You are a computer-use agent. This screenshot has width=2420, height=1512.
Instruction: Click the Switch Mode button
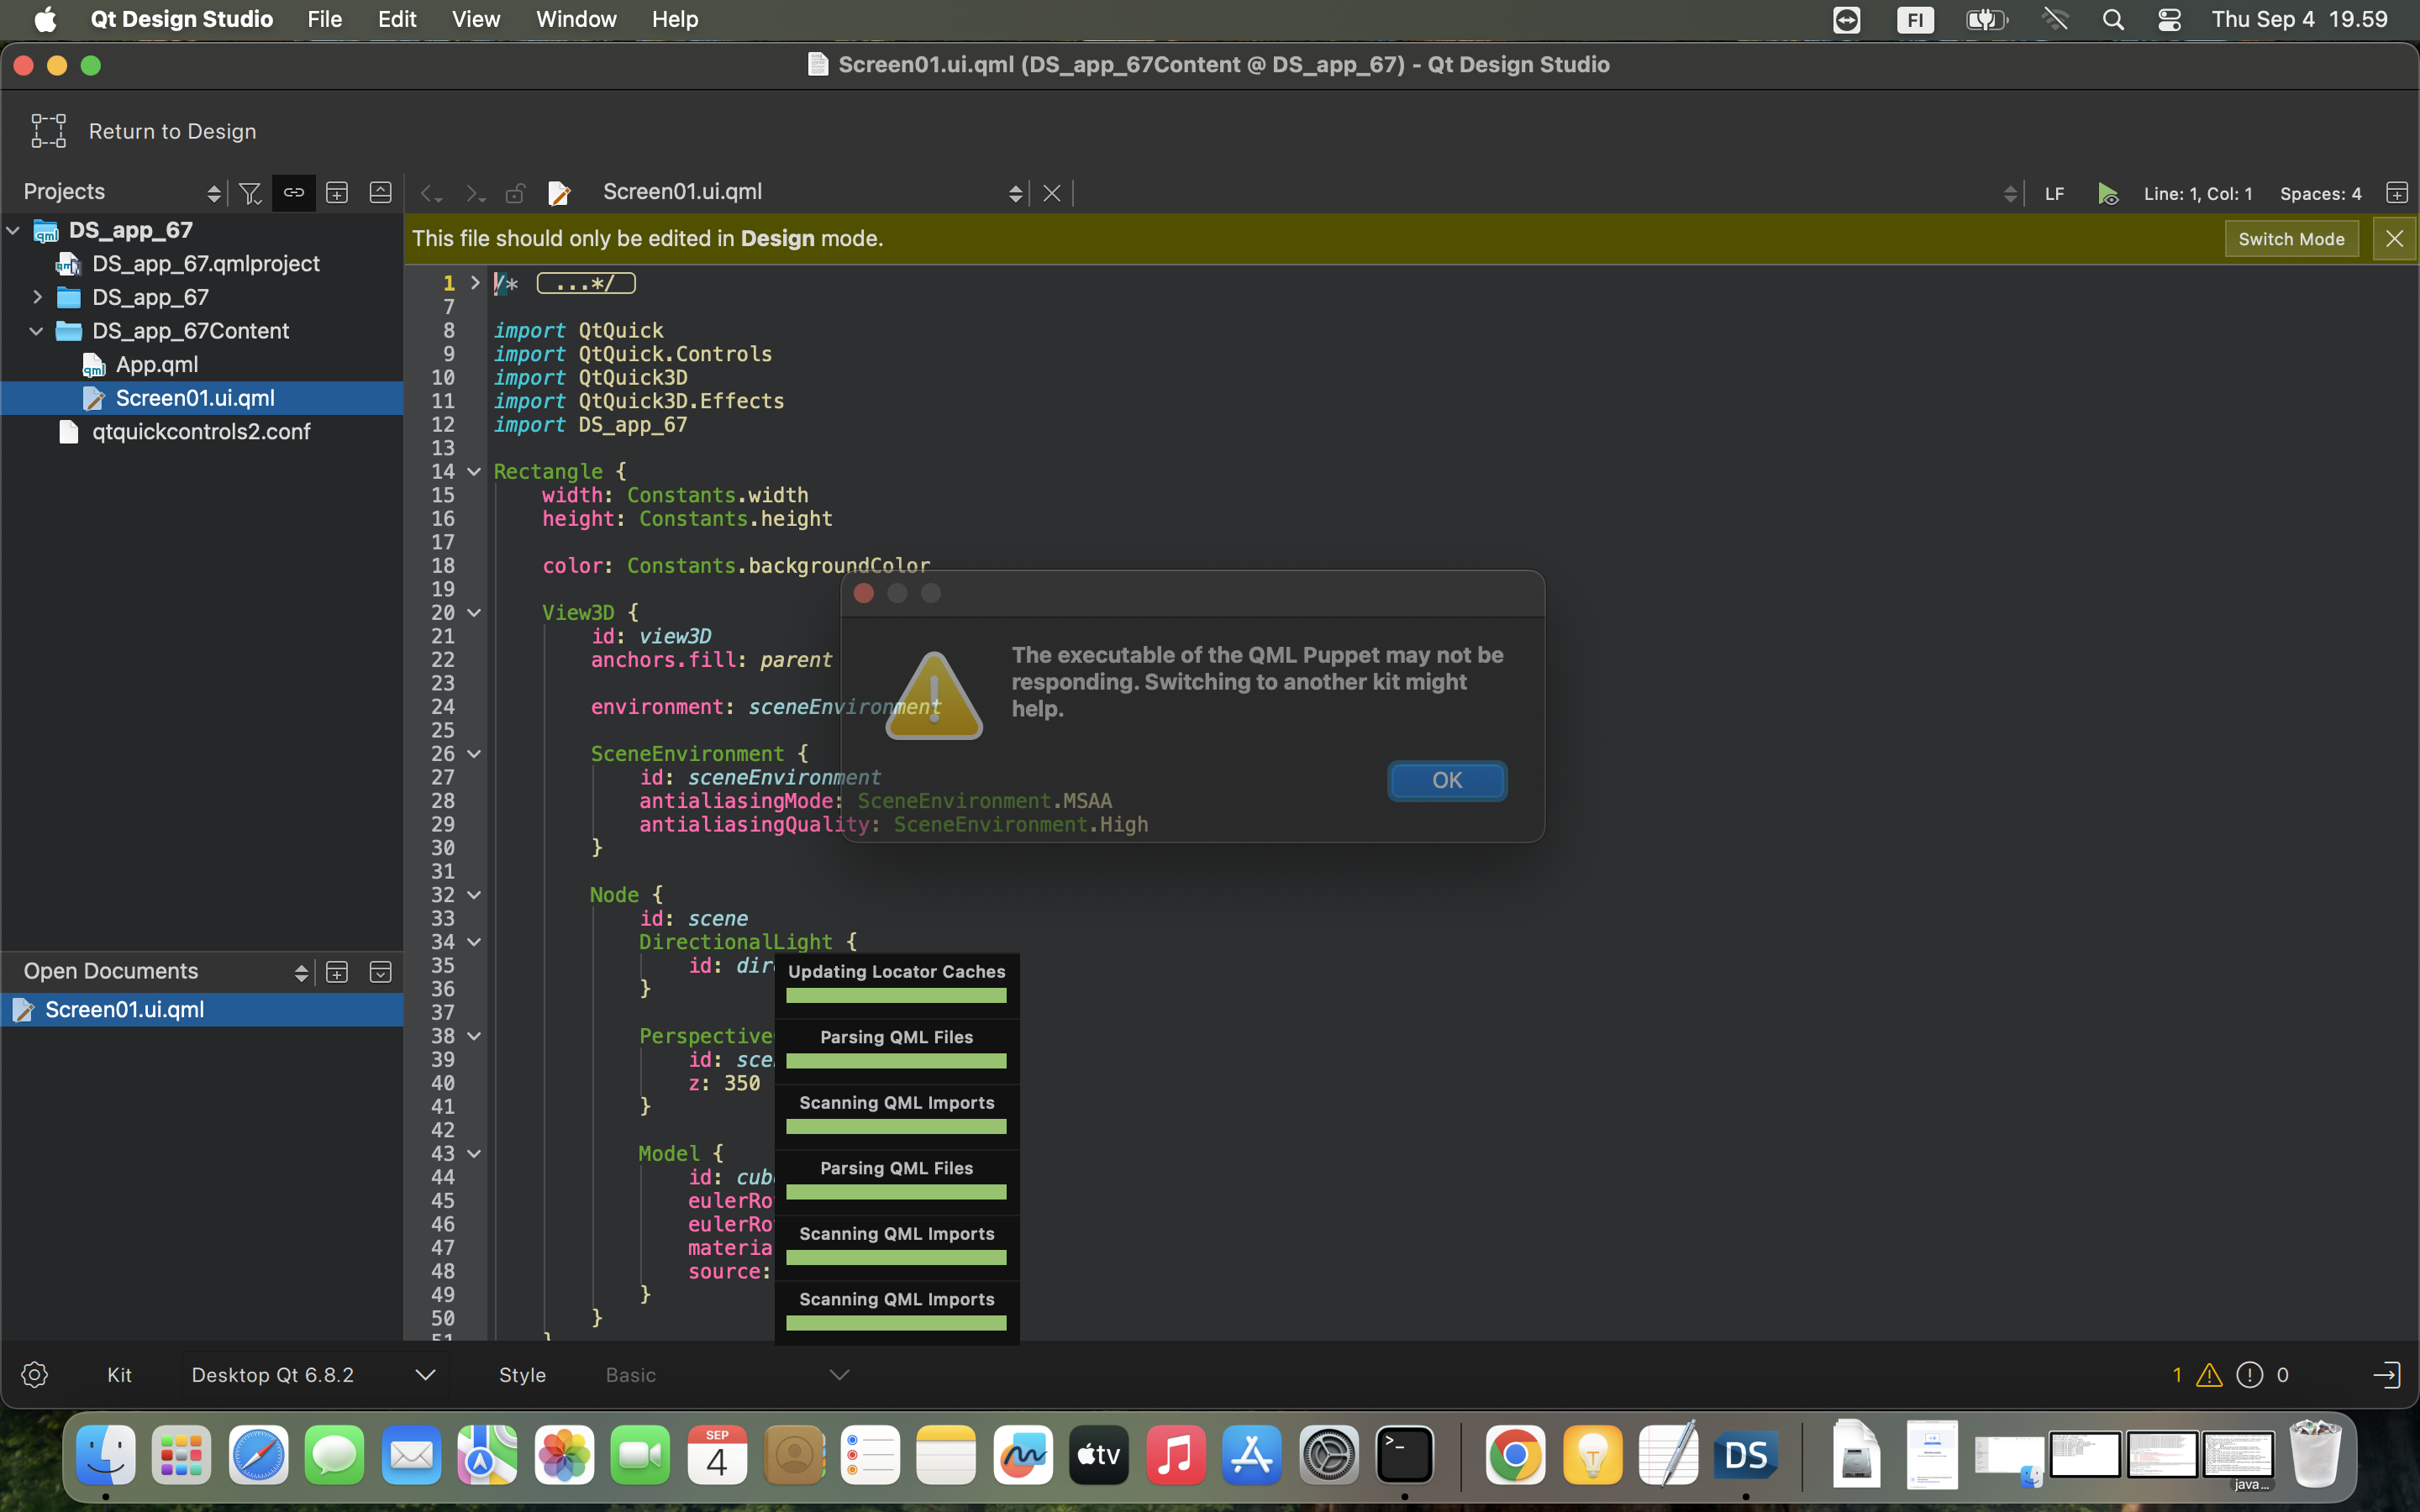[x=2291, y=239]
